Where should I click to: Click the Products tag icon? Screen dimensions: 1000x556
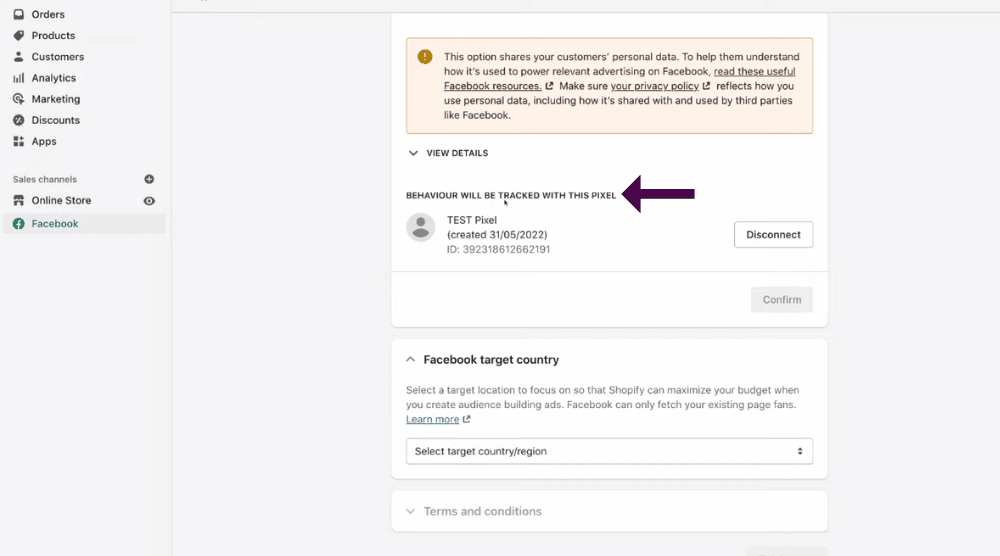coord(18,35)
